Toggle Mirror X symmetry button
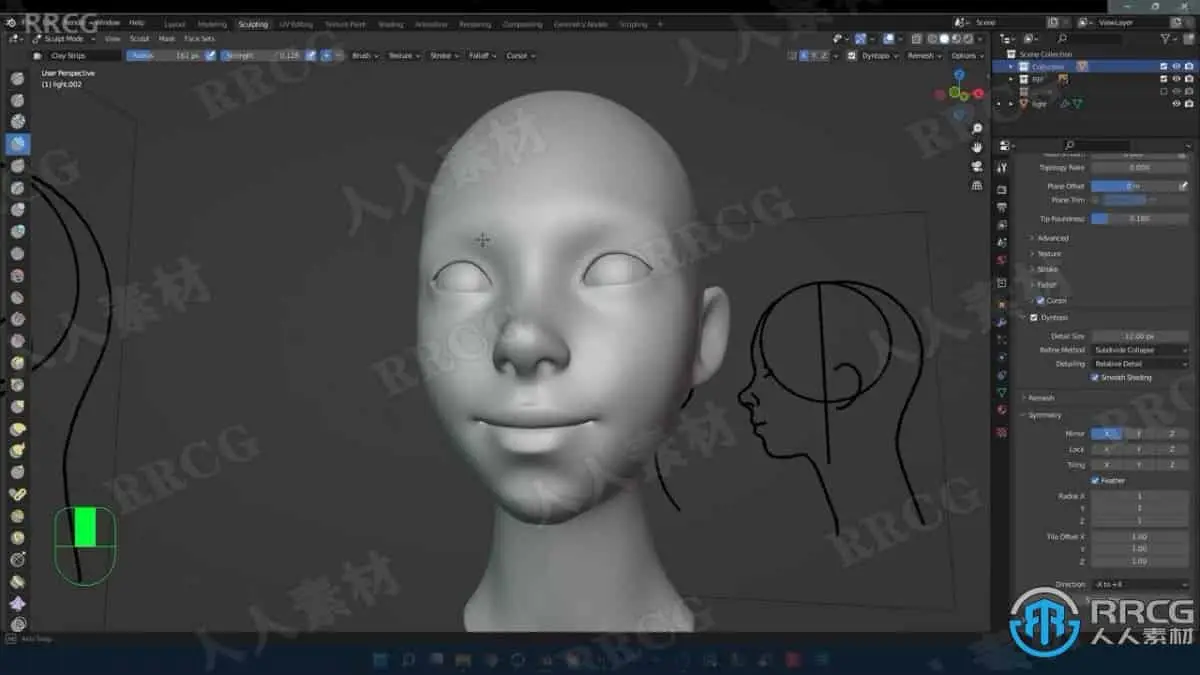The height and width of the screenshot is (675, 1200). click(x=1106, y=434)
